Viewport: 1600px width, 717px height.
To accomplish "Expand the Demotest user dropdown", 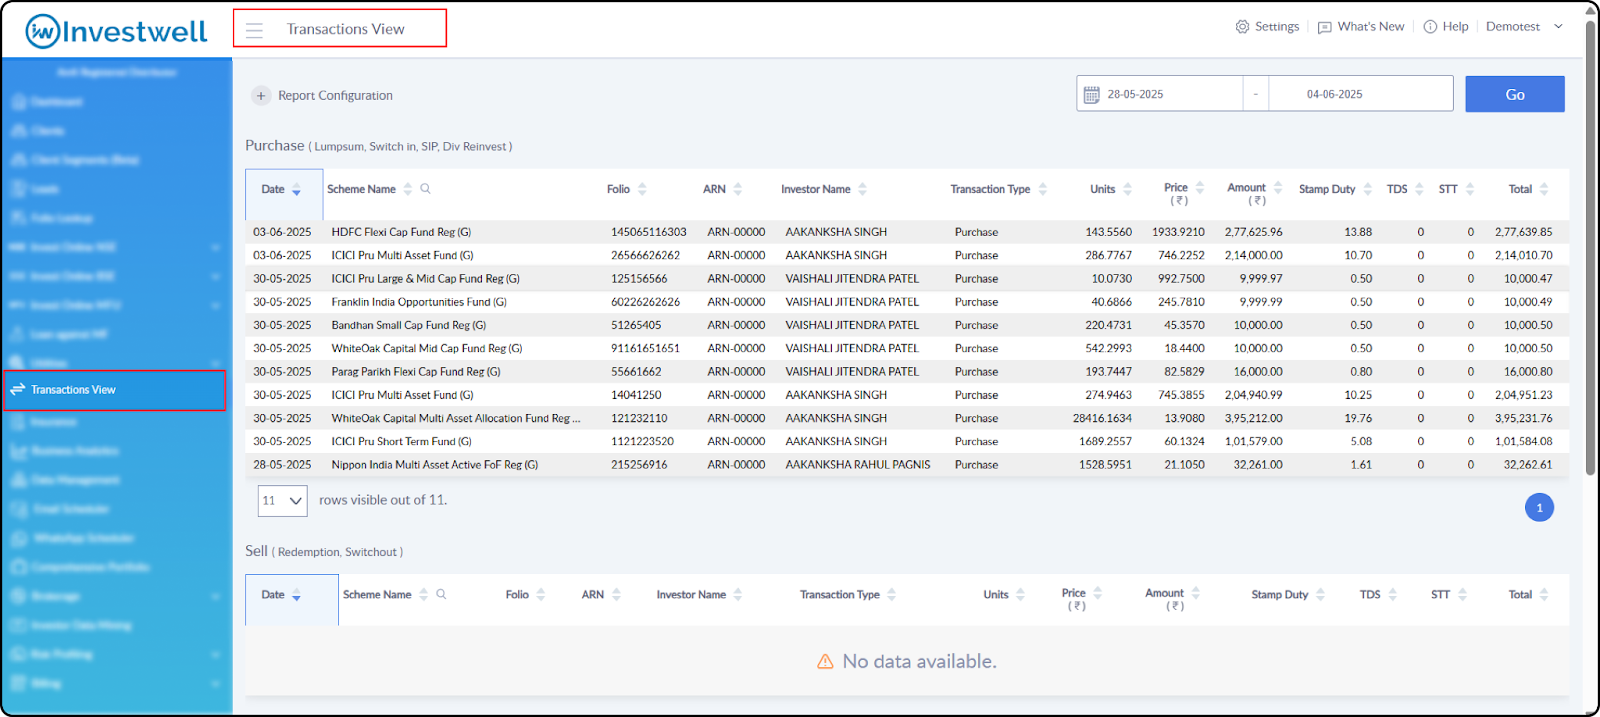I will pos(1524,27).
